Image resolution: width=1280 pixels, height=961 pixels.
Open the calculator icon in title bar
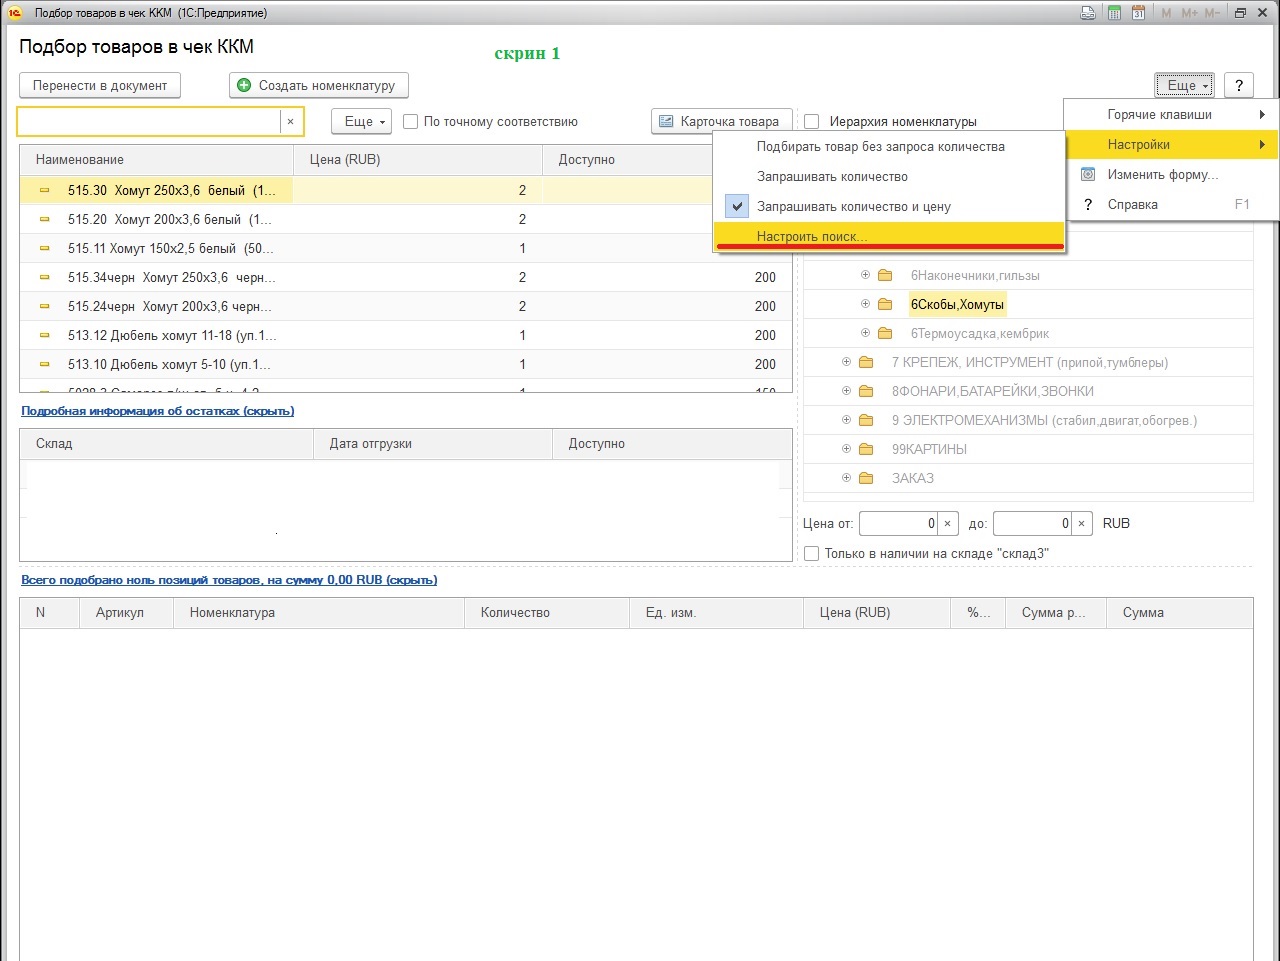click(x=1114, y=13)
